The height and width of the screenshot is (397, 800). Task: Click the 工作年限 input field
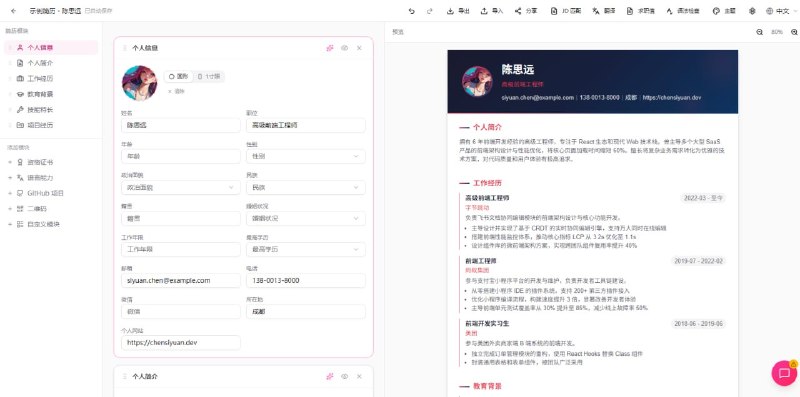pos(181,250)
